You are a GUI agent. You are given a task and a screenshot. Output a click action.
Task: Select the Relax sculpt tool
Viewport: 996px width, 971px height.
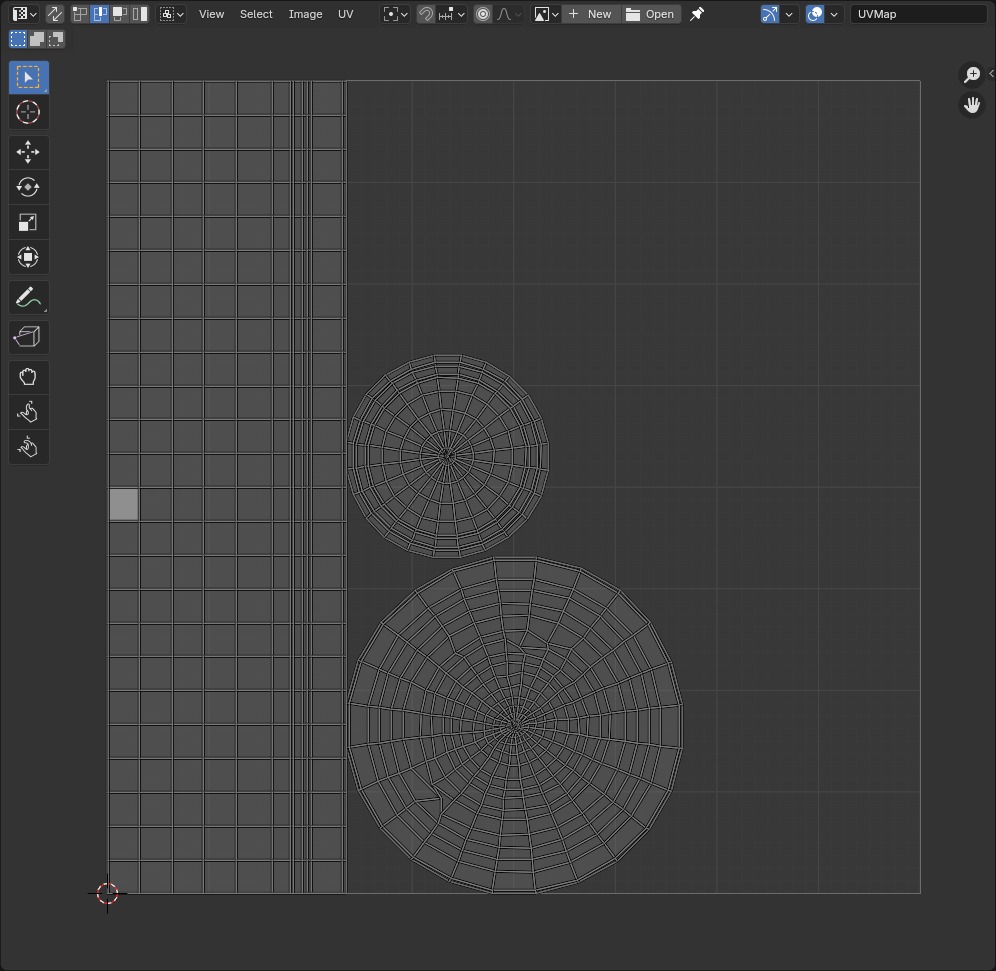pyautogui.click(x=29, y=412)
